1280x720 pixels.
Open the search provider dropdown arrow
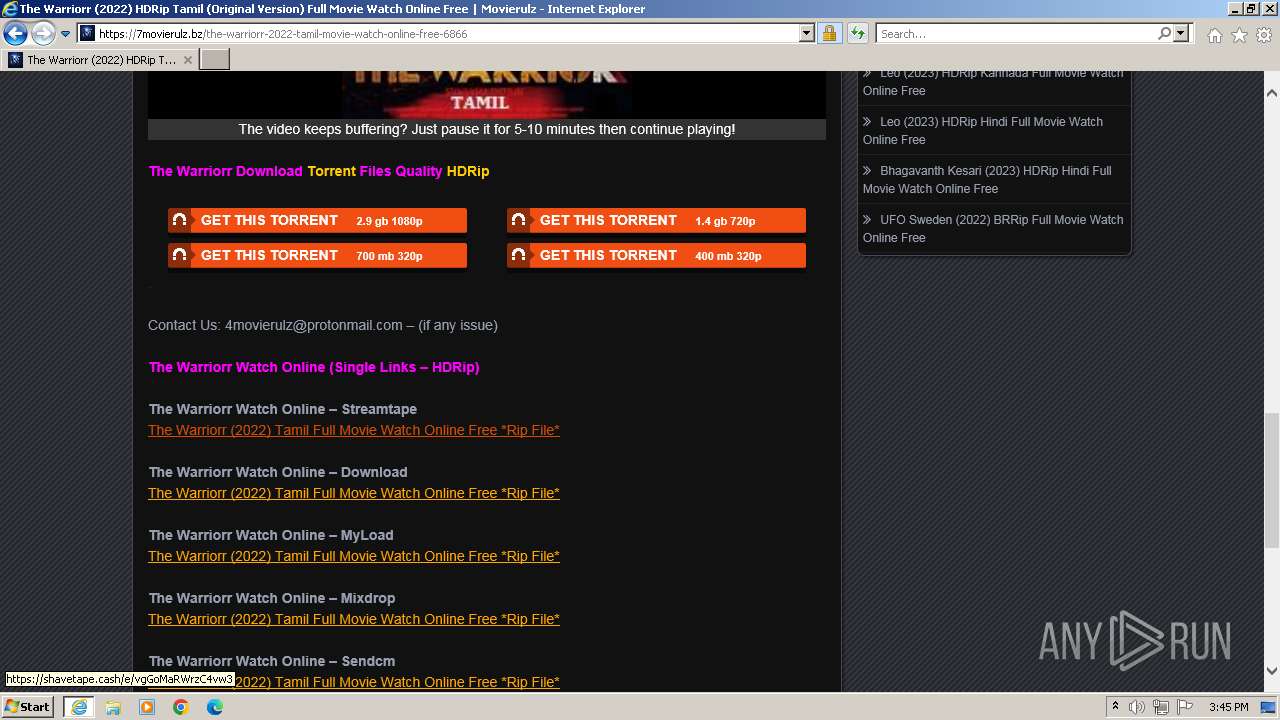pyautogui.click(x=1181, y=34)
